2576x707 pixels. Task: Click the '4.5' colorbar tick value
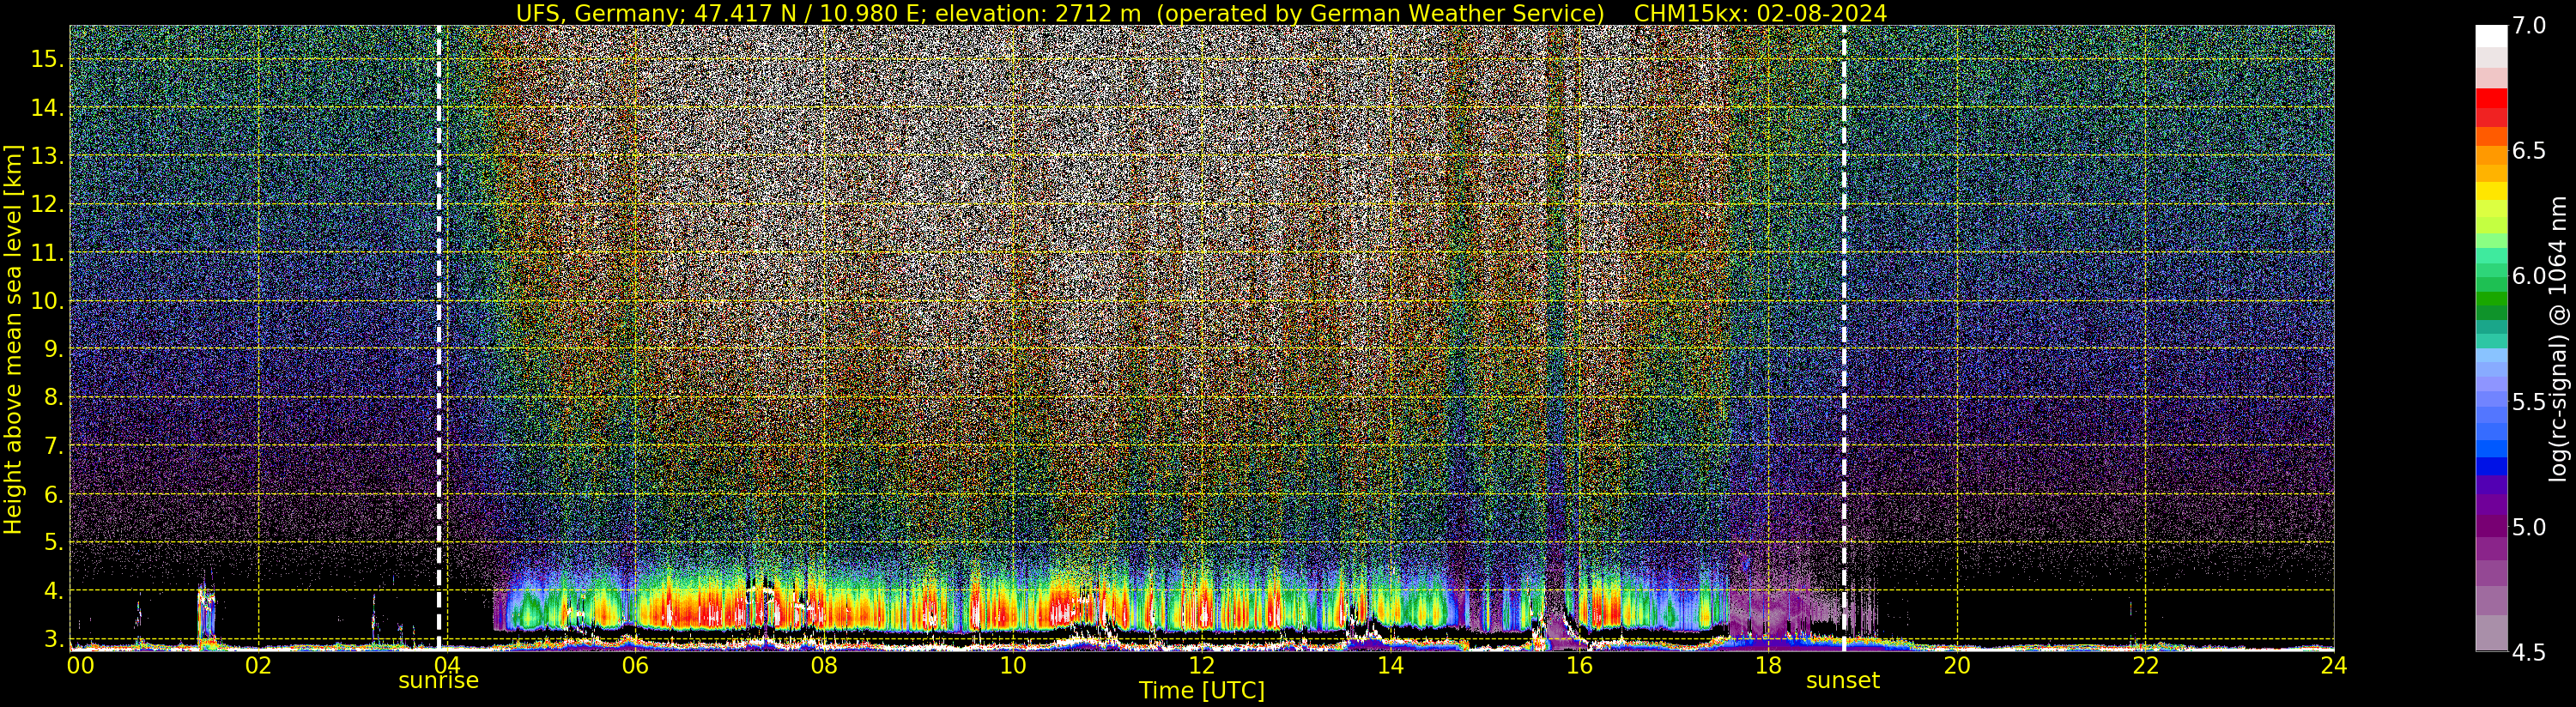coord(2530,653)
